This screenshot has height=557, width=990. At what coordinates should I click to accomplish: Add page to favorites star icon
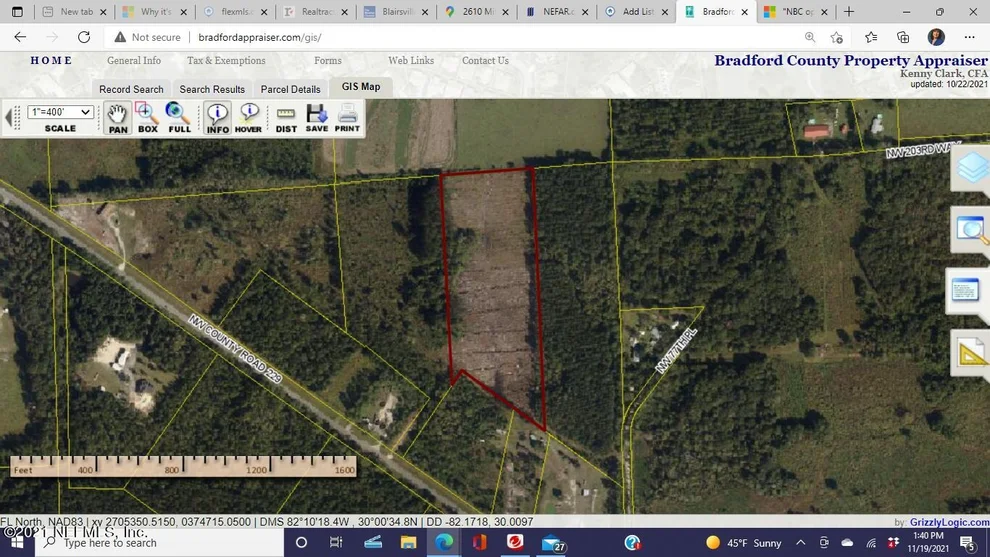(x=837, y=37)
